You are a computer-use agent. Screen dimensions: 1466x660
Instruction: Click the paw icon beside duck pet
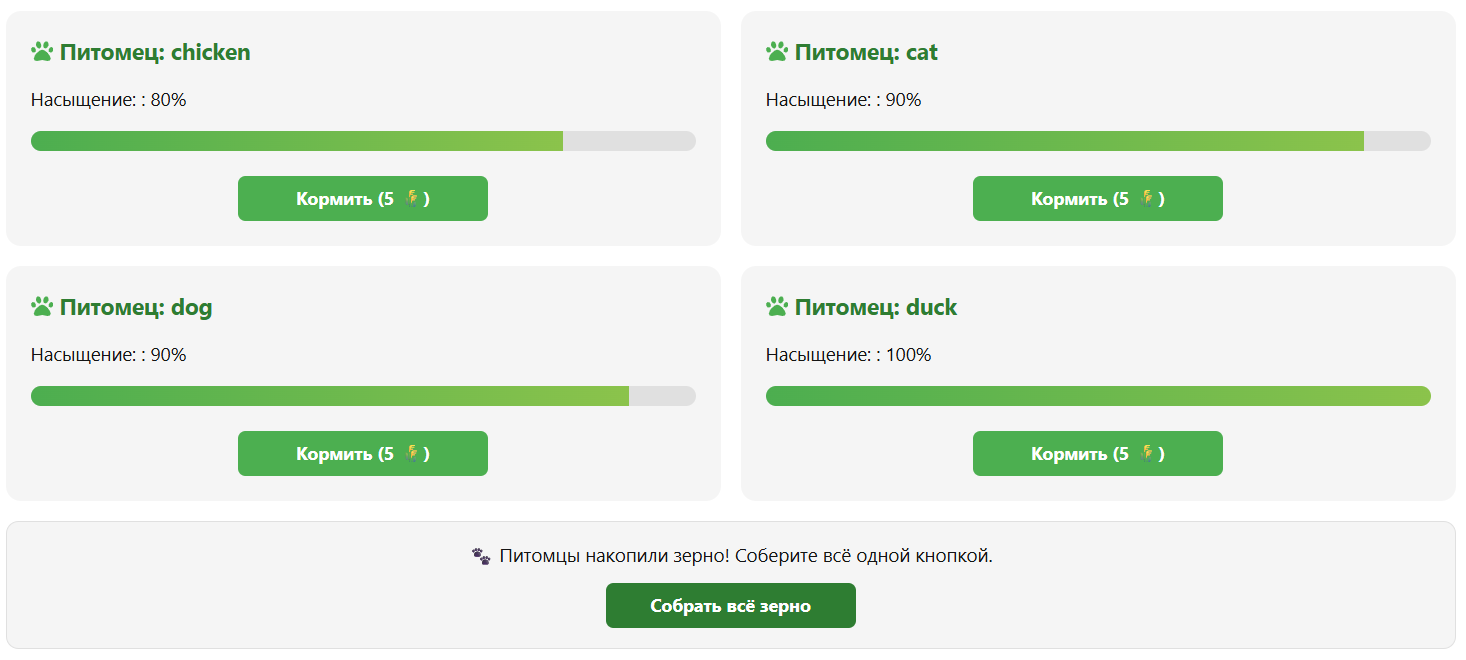777,307
